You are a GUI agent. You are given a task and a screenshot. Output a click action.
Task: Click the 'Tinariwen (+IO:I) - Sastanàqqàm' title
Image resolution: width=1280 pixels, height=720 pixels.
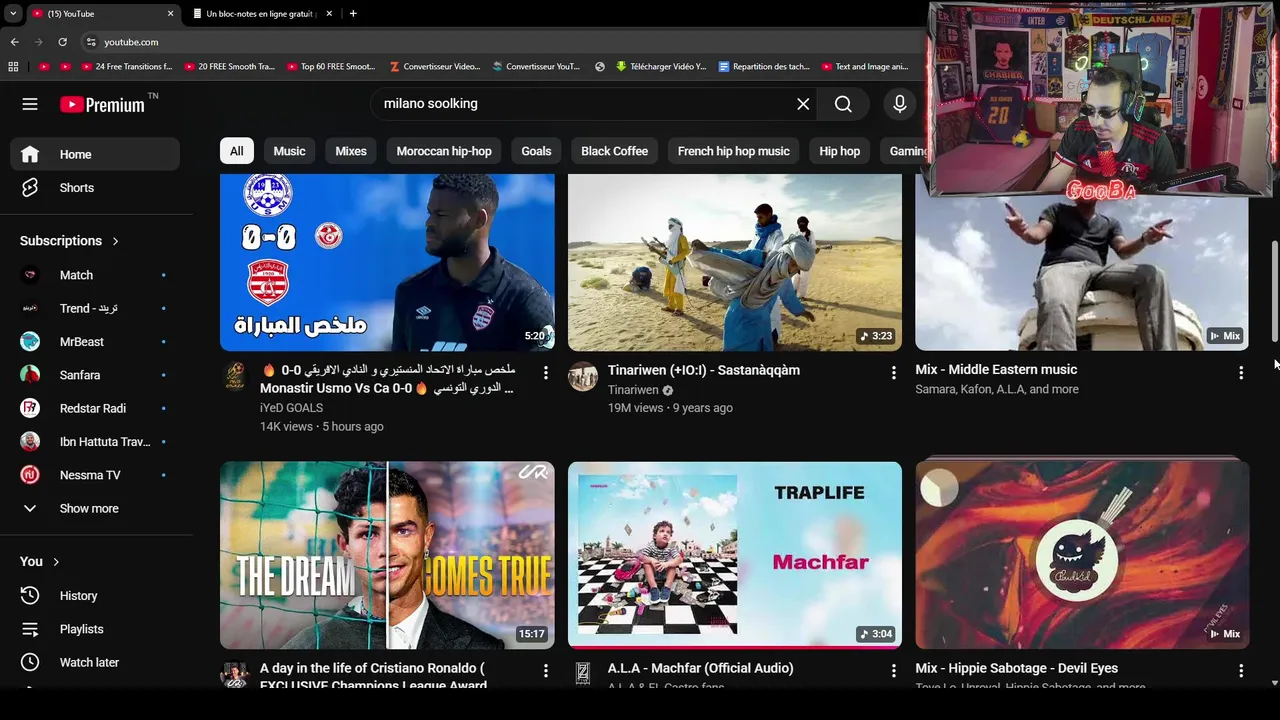[x=704, y=370]
